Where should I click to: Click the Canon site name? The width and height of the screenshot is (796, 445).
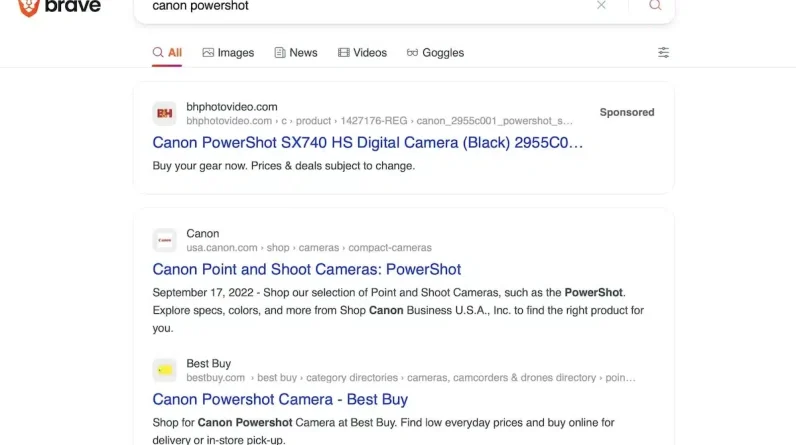tap(203, 233)
